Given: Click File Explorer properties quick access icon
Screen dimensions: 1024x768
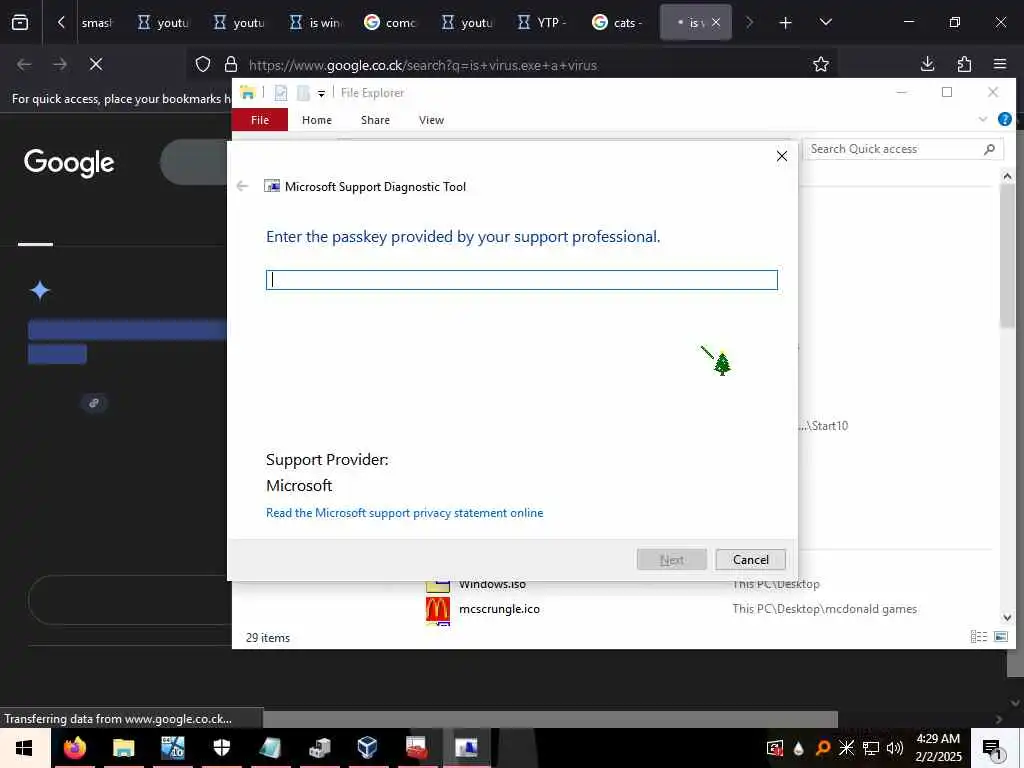Looking at the screenshot, I should pyautogui.click(x=281, y=93).
